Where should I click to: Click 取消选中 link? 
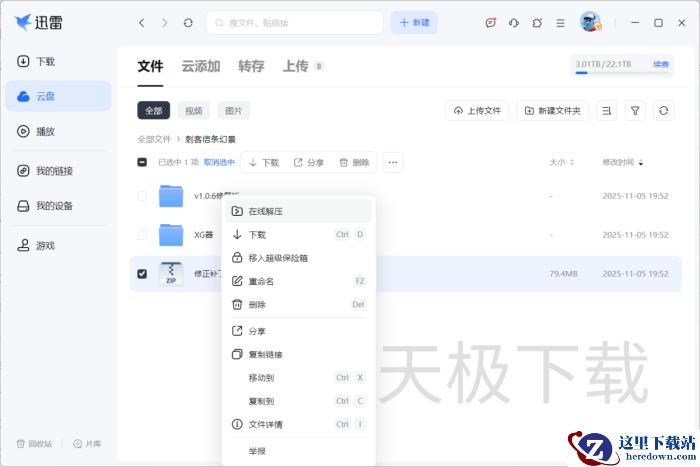pos(219,162)
